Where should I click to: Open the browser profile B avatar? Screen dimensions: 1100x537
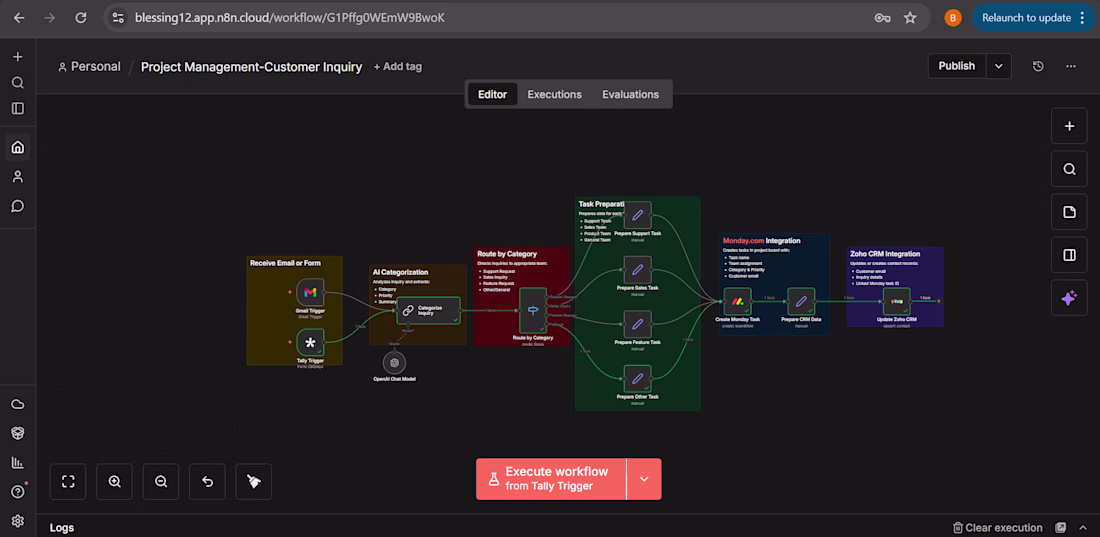[x=953, y=18]
